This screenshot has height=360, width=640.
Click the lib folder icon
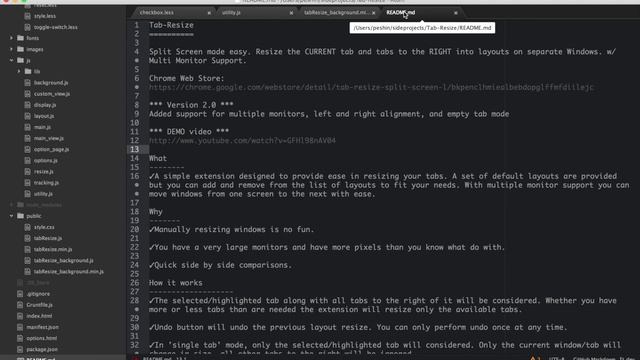pos(28,71)
